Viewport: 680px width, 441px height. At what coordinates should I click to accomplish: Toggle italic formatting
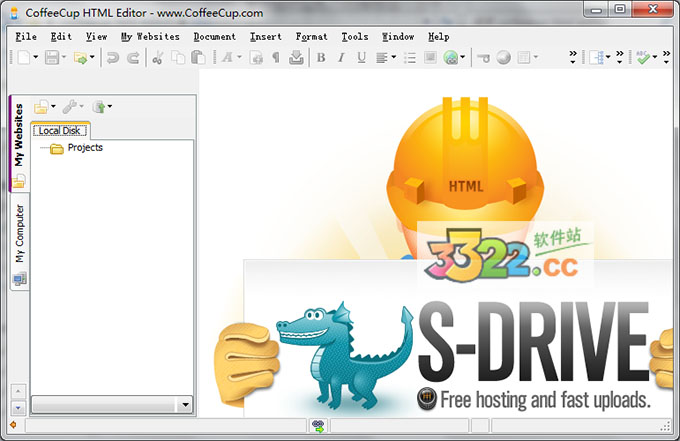coord(341,58)
